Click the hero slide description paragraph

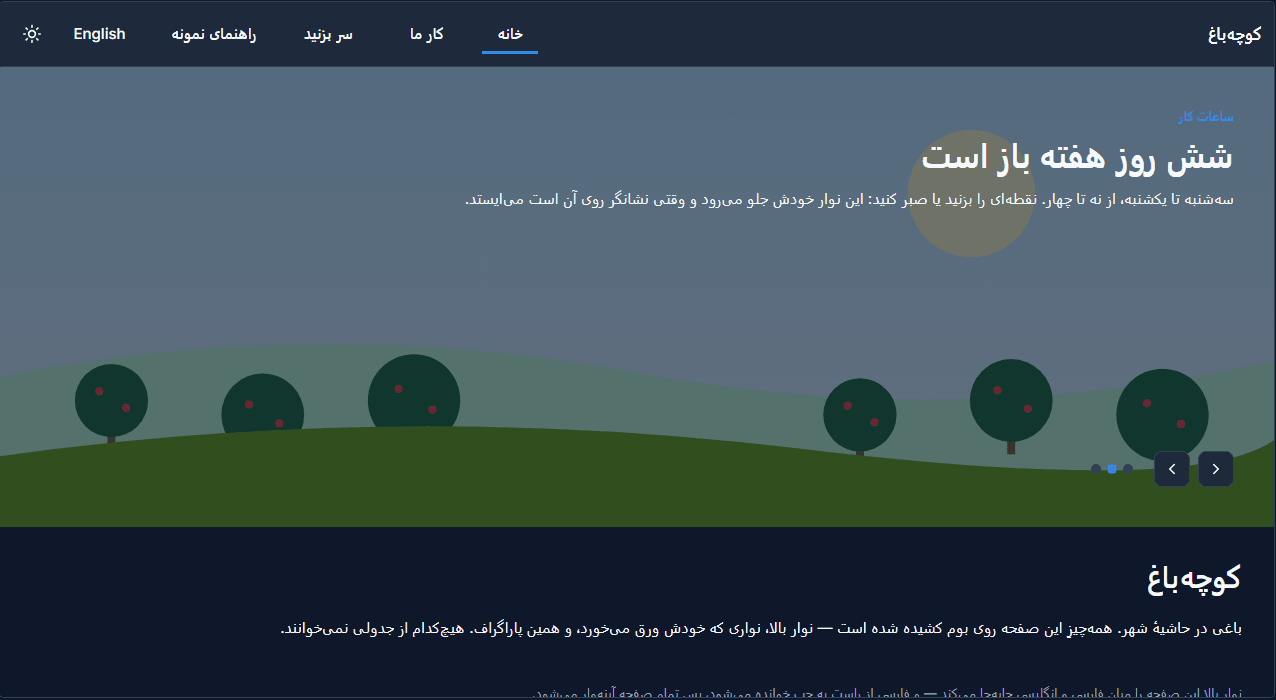tap(849, 199)
